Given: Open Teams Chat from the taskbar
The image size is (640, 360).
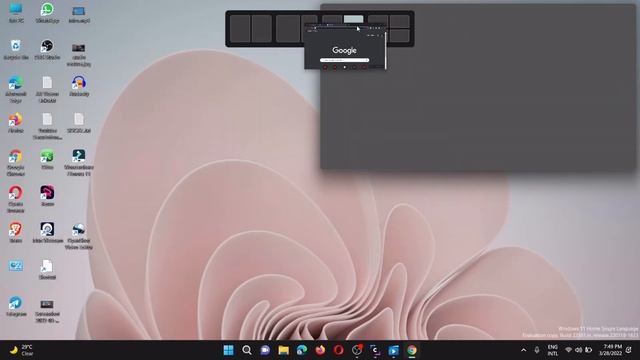Looking at the screenshot, I should [x=265, y=350].
